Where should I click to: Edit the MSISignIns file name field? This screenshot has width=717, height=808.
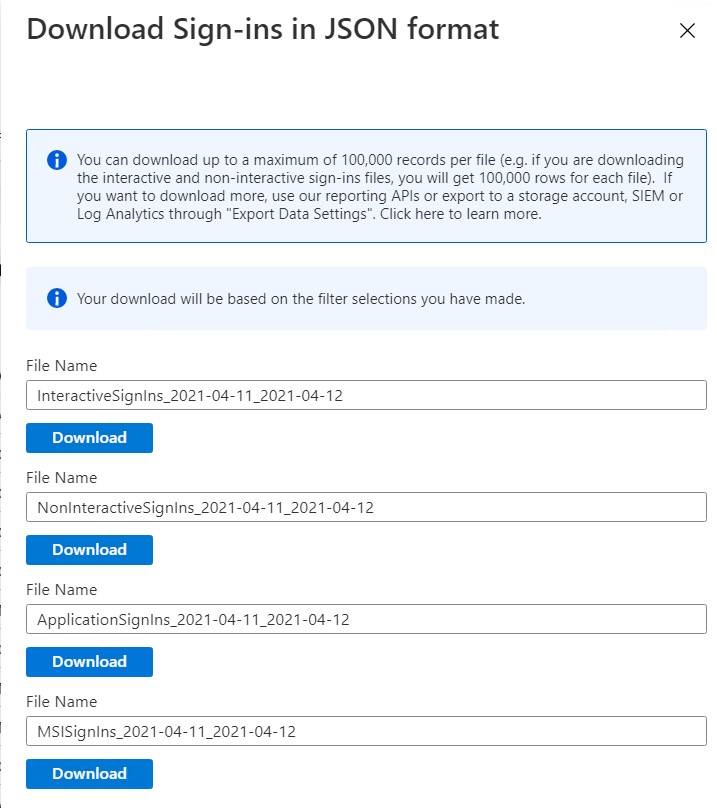point(366,731)
